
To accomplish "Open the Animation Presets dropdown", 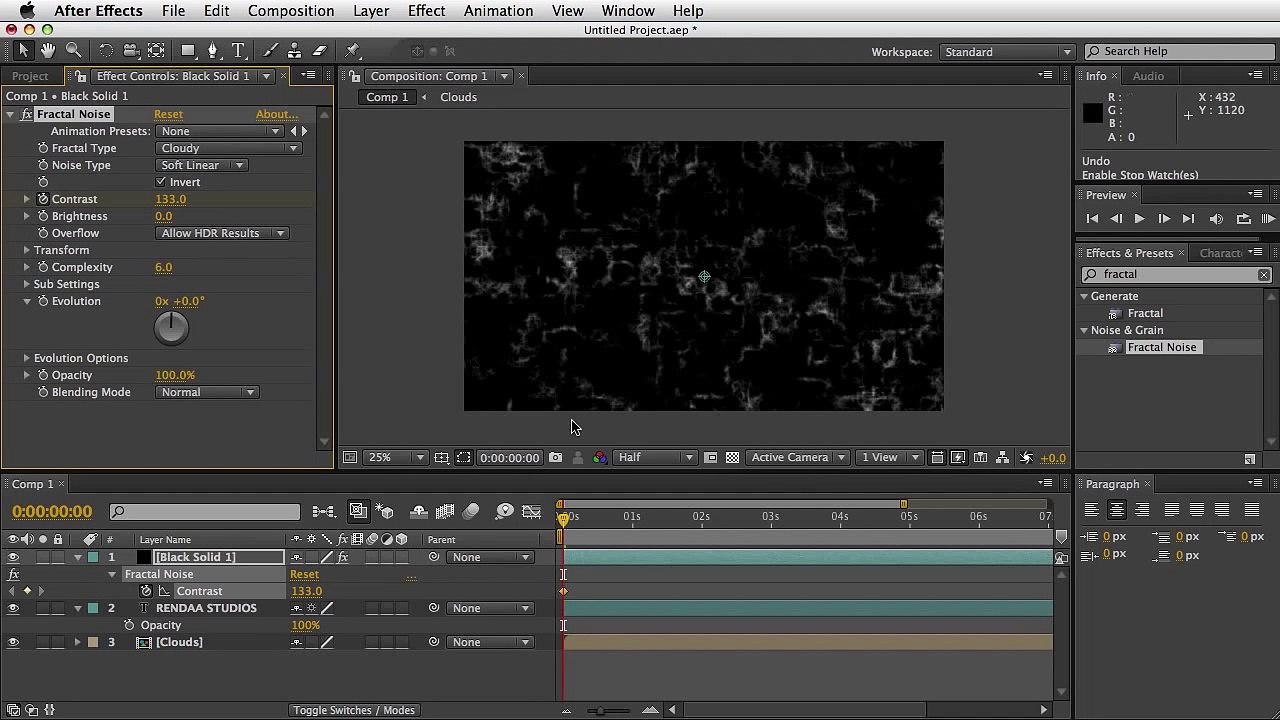I will pos(219,131).
